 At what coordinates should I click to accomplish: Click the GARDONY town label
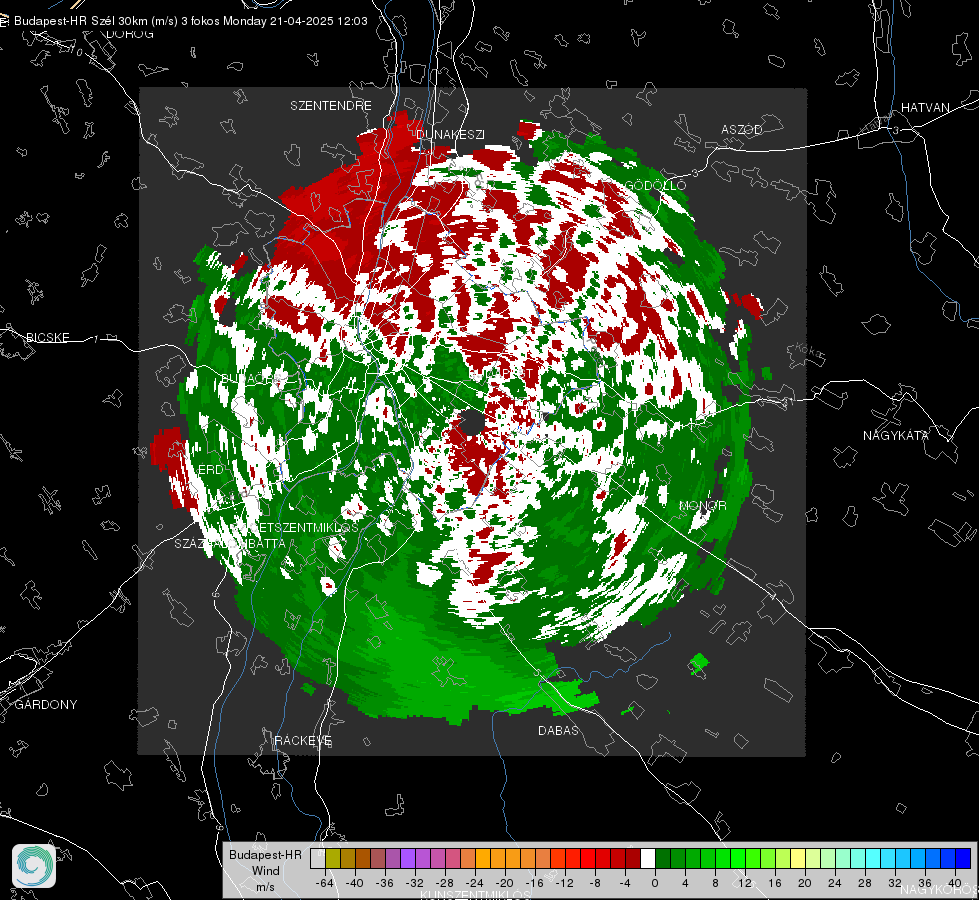pos(46,705)
